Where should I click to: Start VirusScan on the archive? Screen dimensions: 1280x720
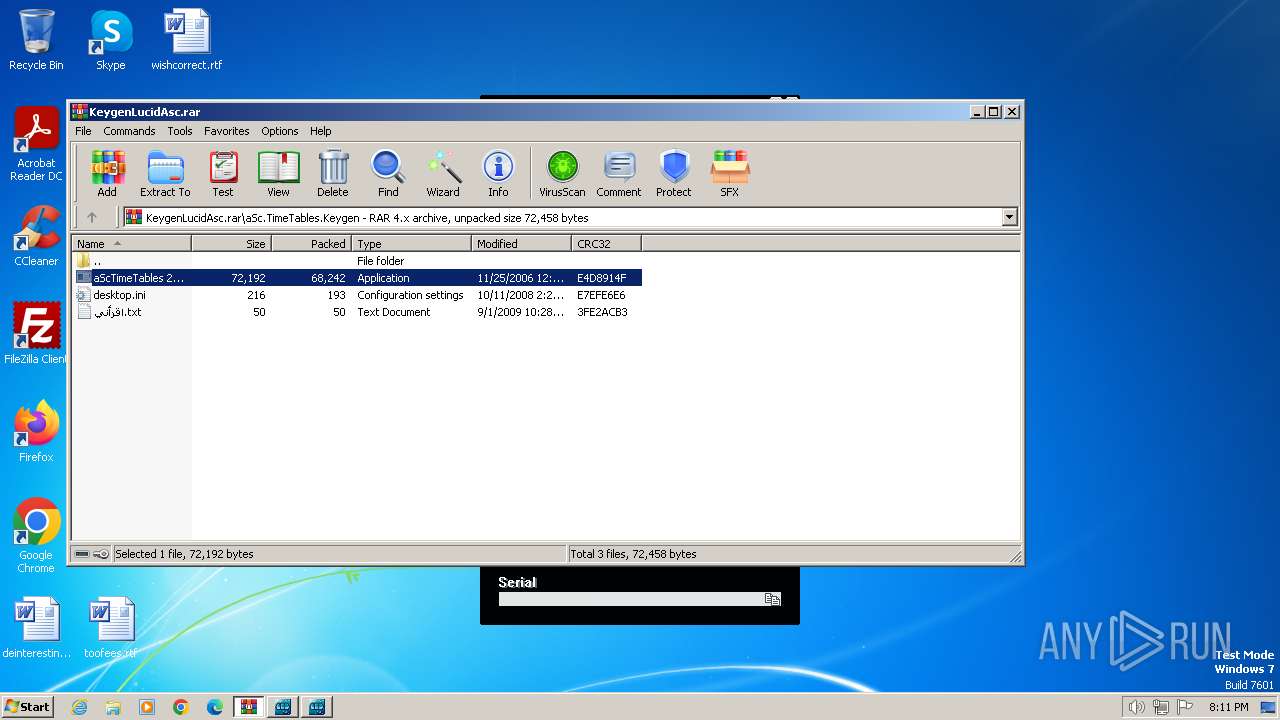(x=562, y=174)
